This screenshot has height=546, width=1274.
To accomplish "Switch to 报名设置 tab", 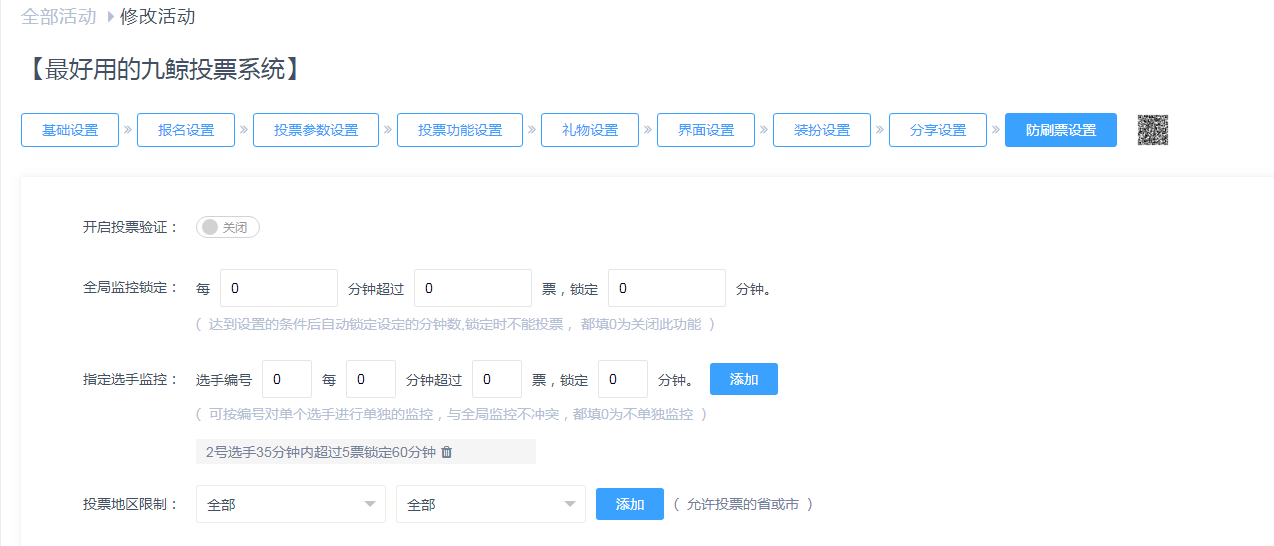I will pyautogui.click(x=186, y=130).
